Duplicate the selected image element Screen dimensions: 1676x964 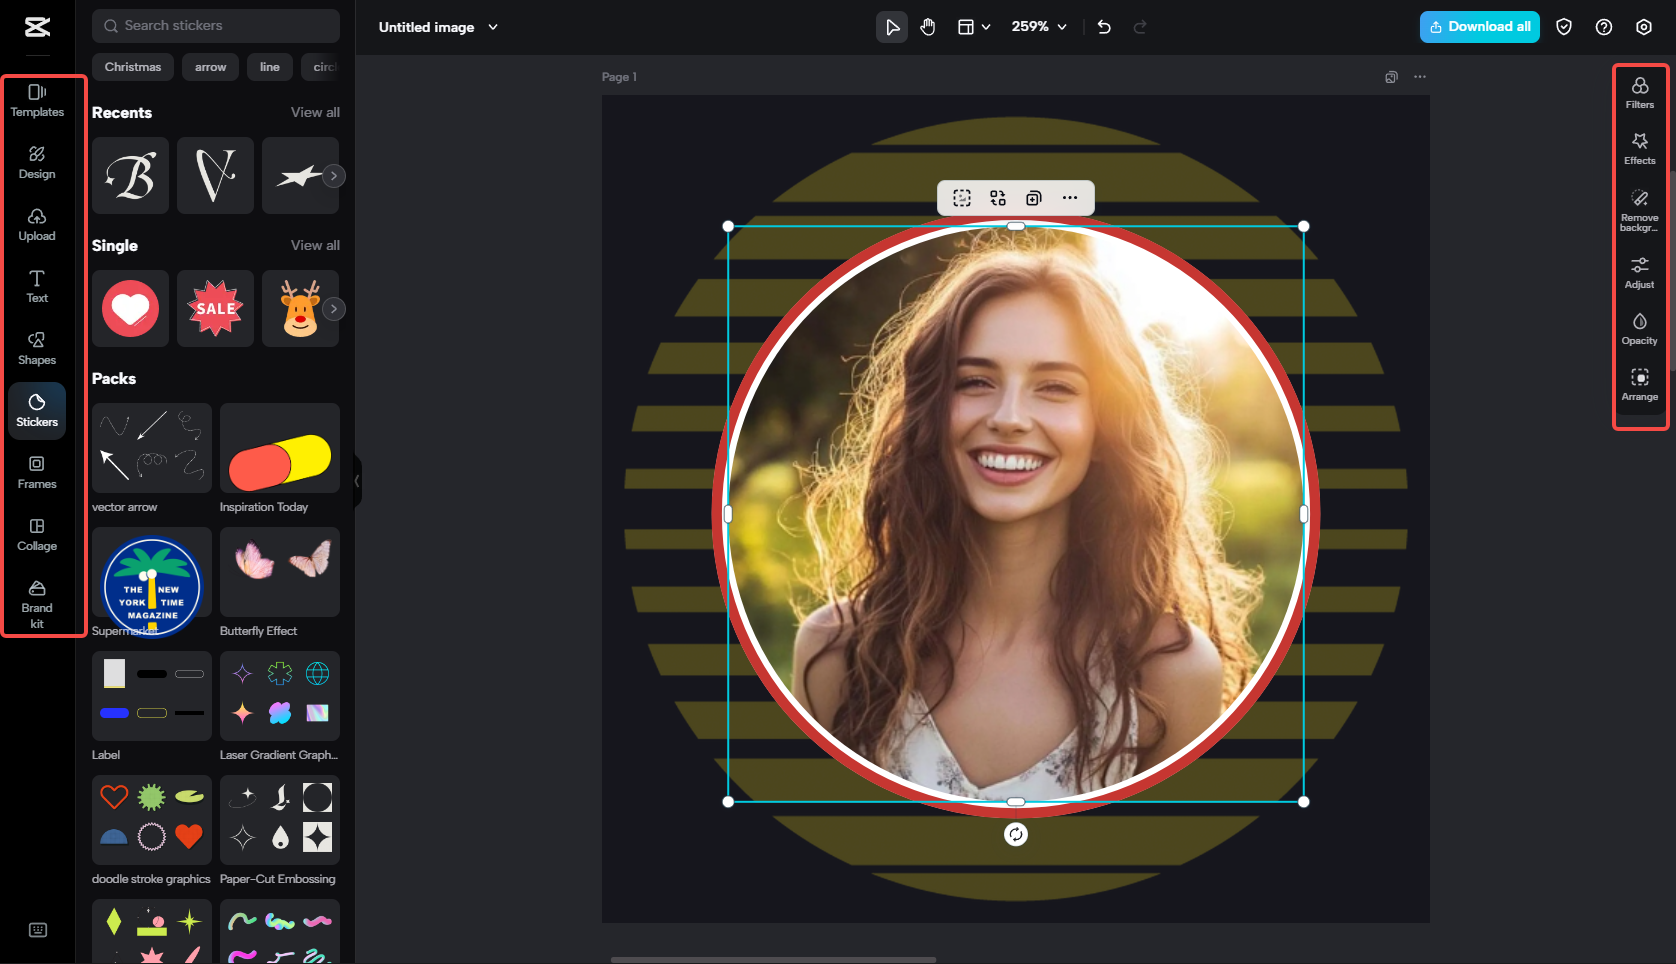click(1033, 198)
